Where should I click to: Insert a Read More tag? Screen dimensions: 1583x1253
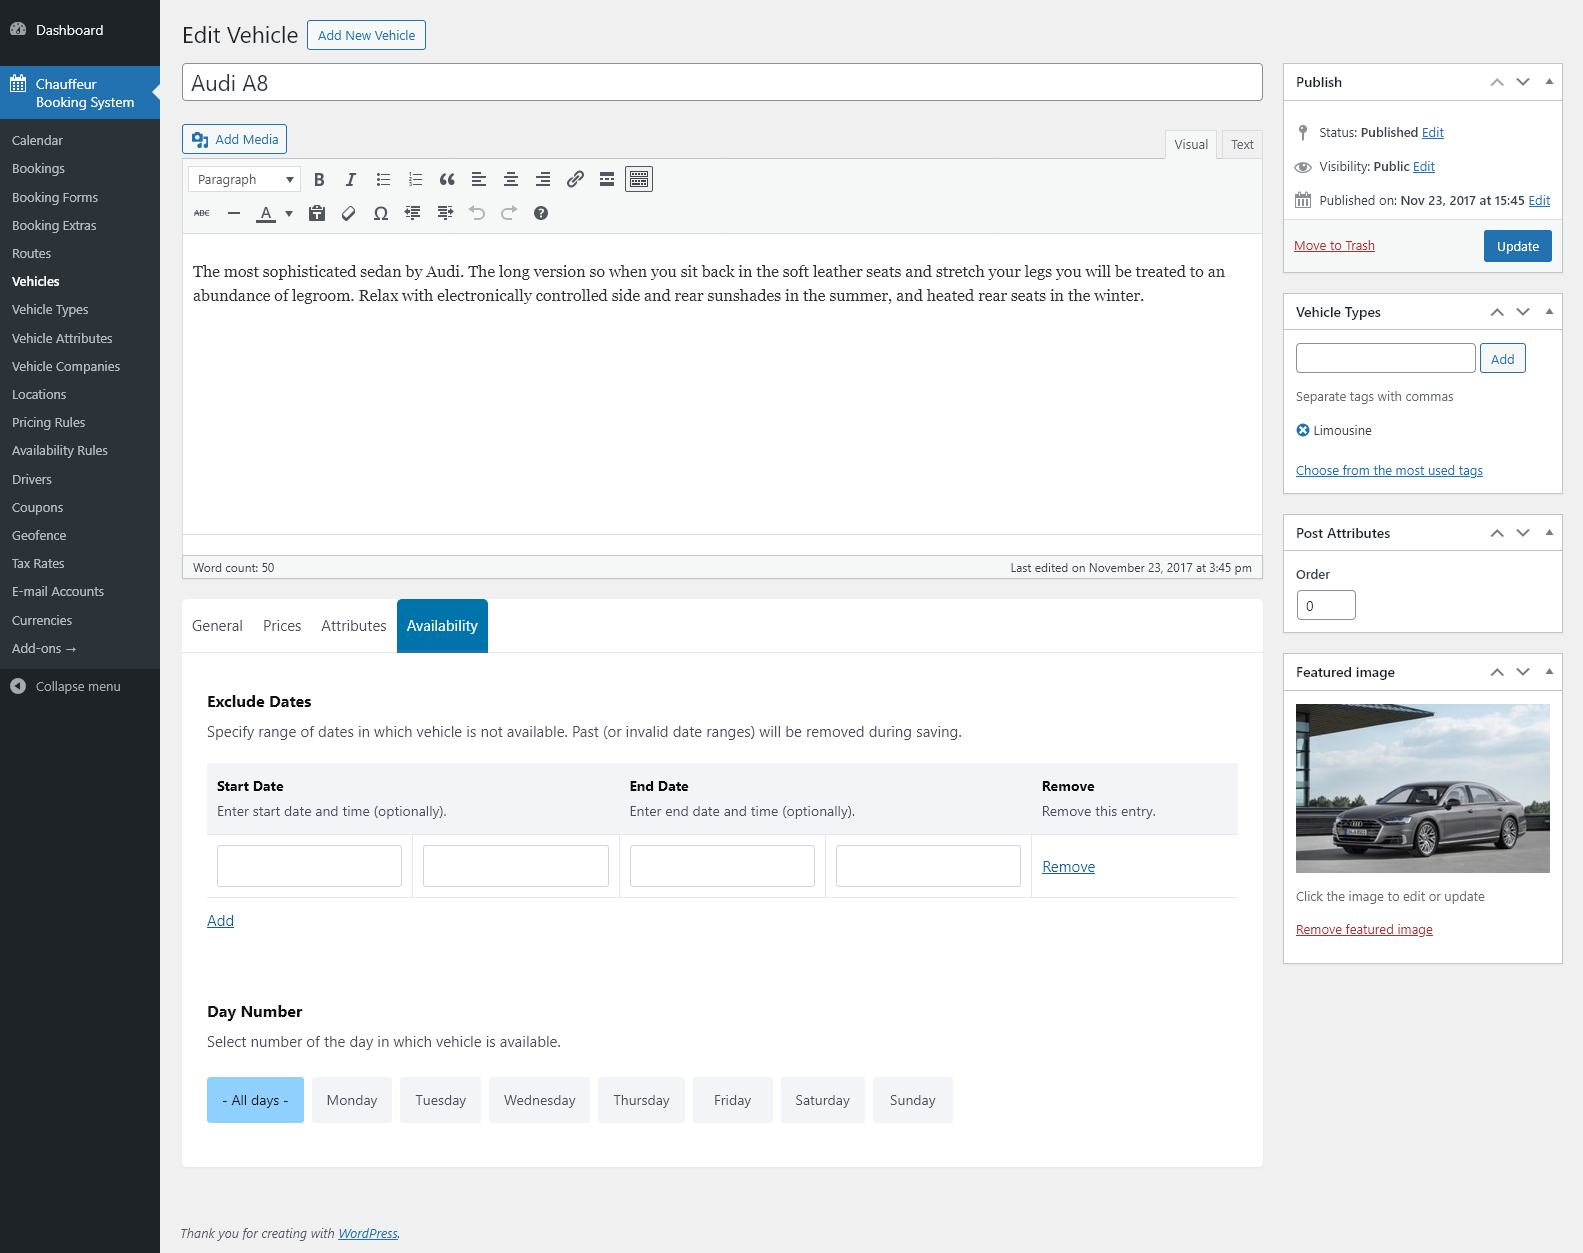click(x=607, y=179)
